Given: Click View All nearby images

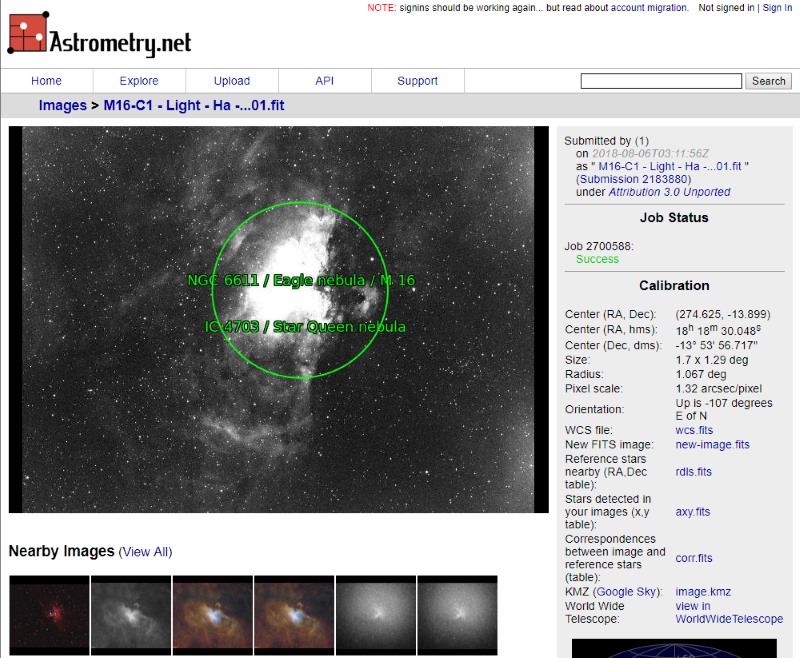Looking at the screenshot, I should pyautogui.click(x=145, y=552).
